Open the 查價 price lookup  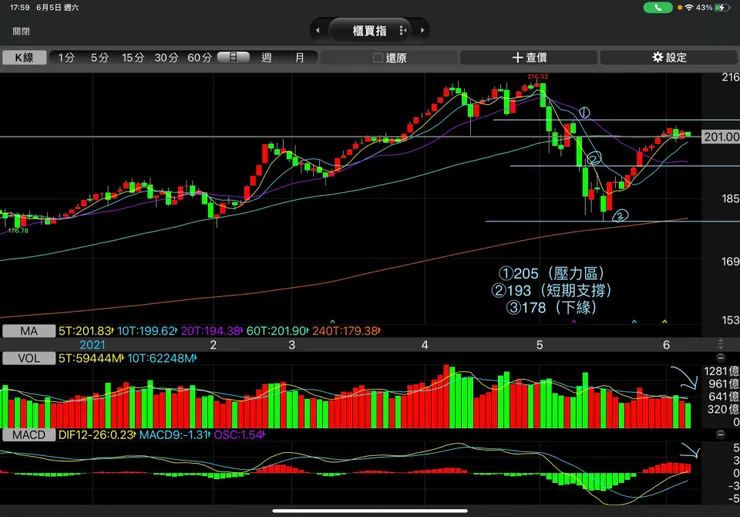pos(529,58)
